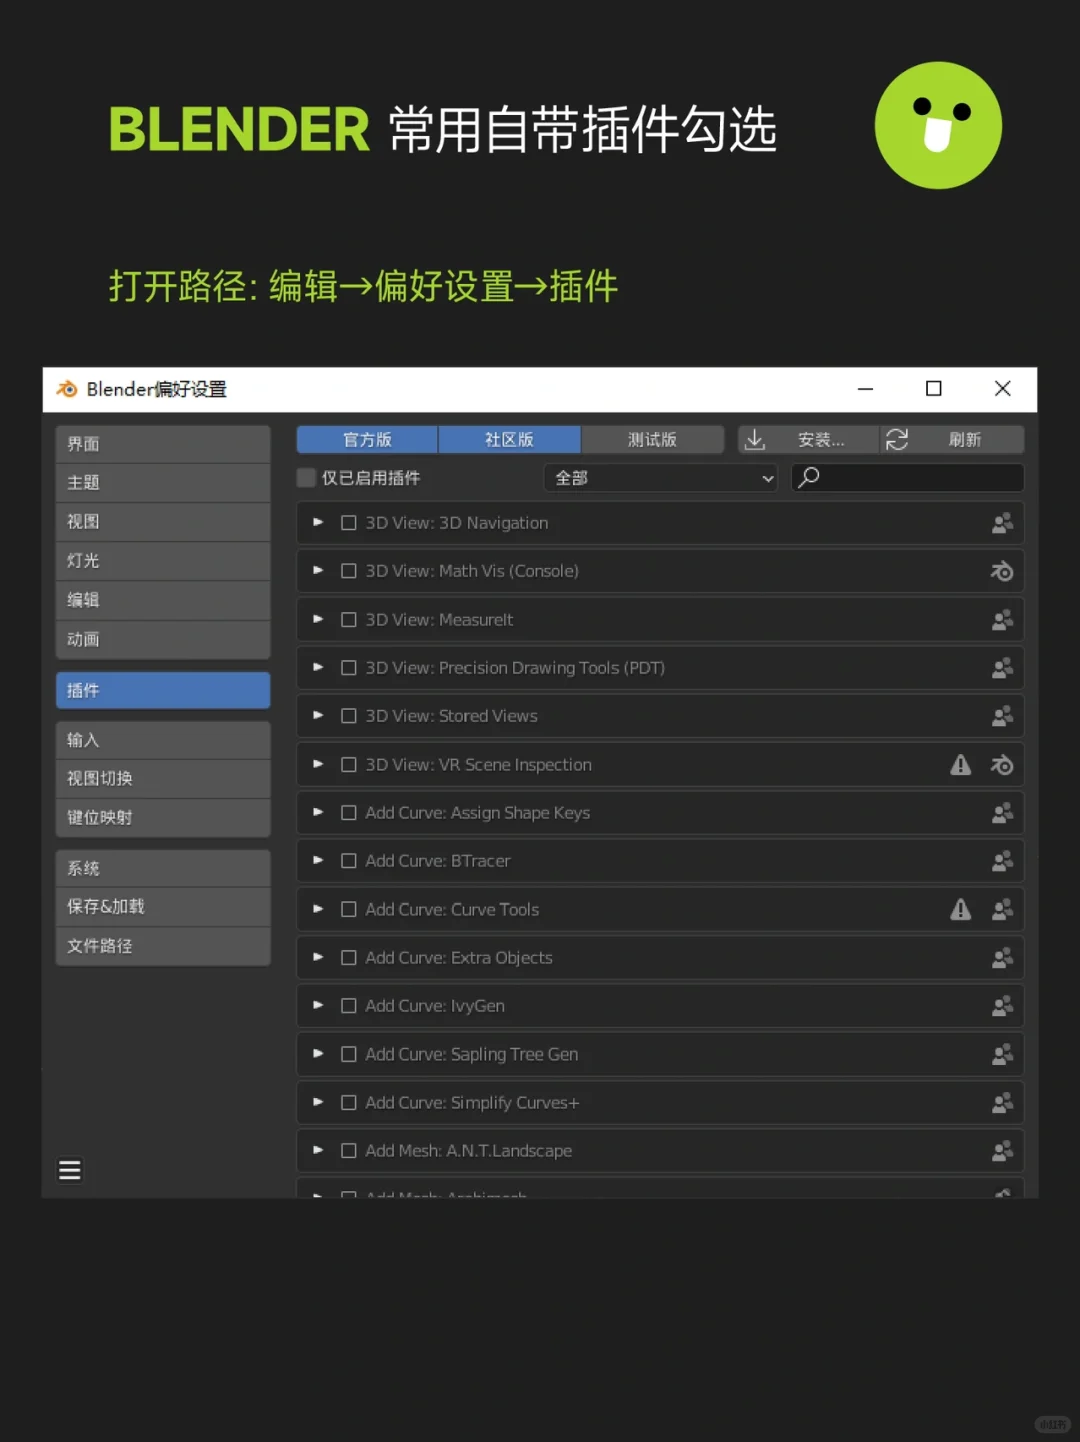Open the 界面 preferences section

click(x=163, y=444)
